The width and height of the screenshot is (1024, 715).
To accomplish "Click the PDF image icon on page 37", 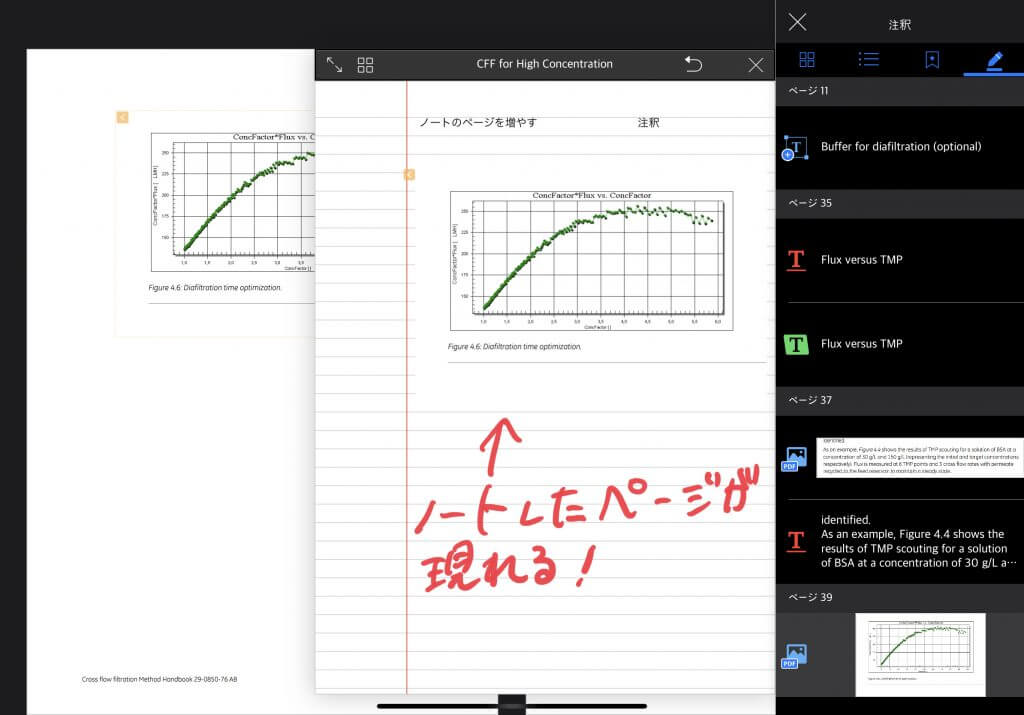I will 794,459.
